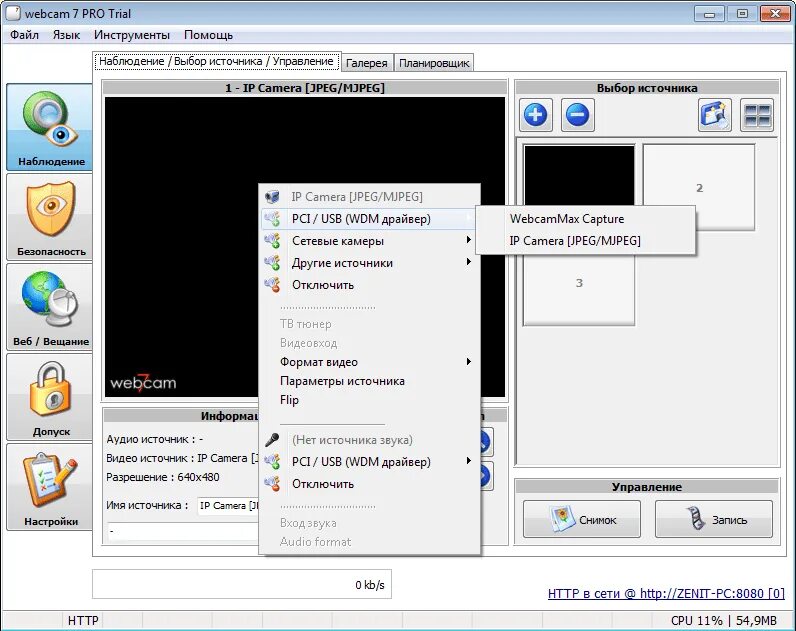Choose IP Camera [JPEG/MJPEG] in submenu

pos(585,241)
